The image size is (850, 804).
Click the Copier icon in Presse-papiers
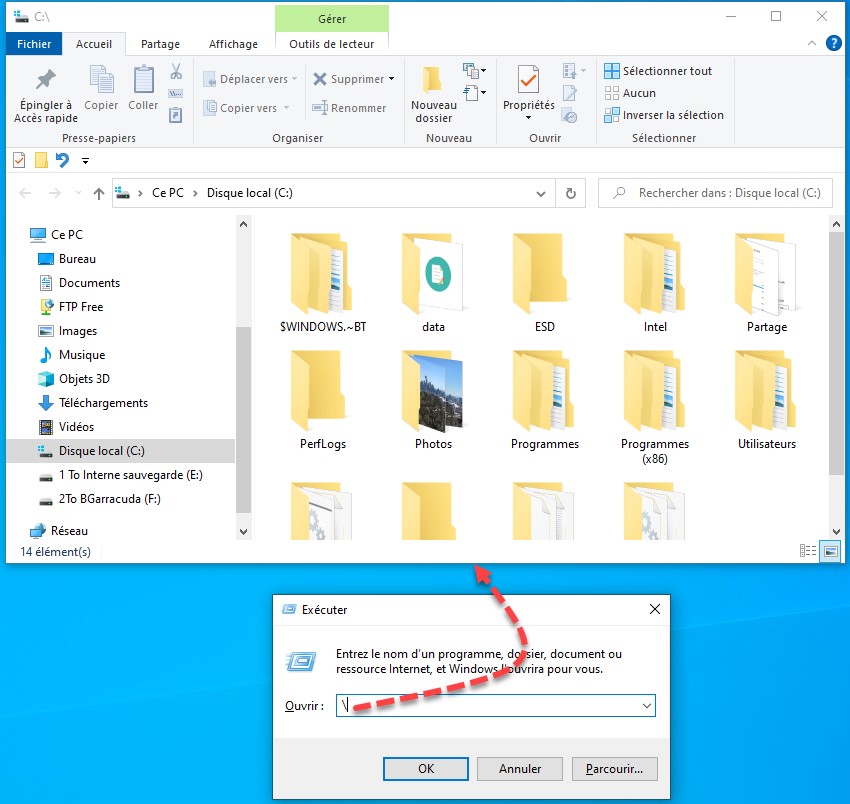click(101, 80)
